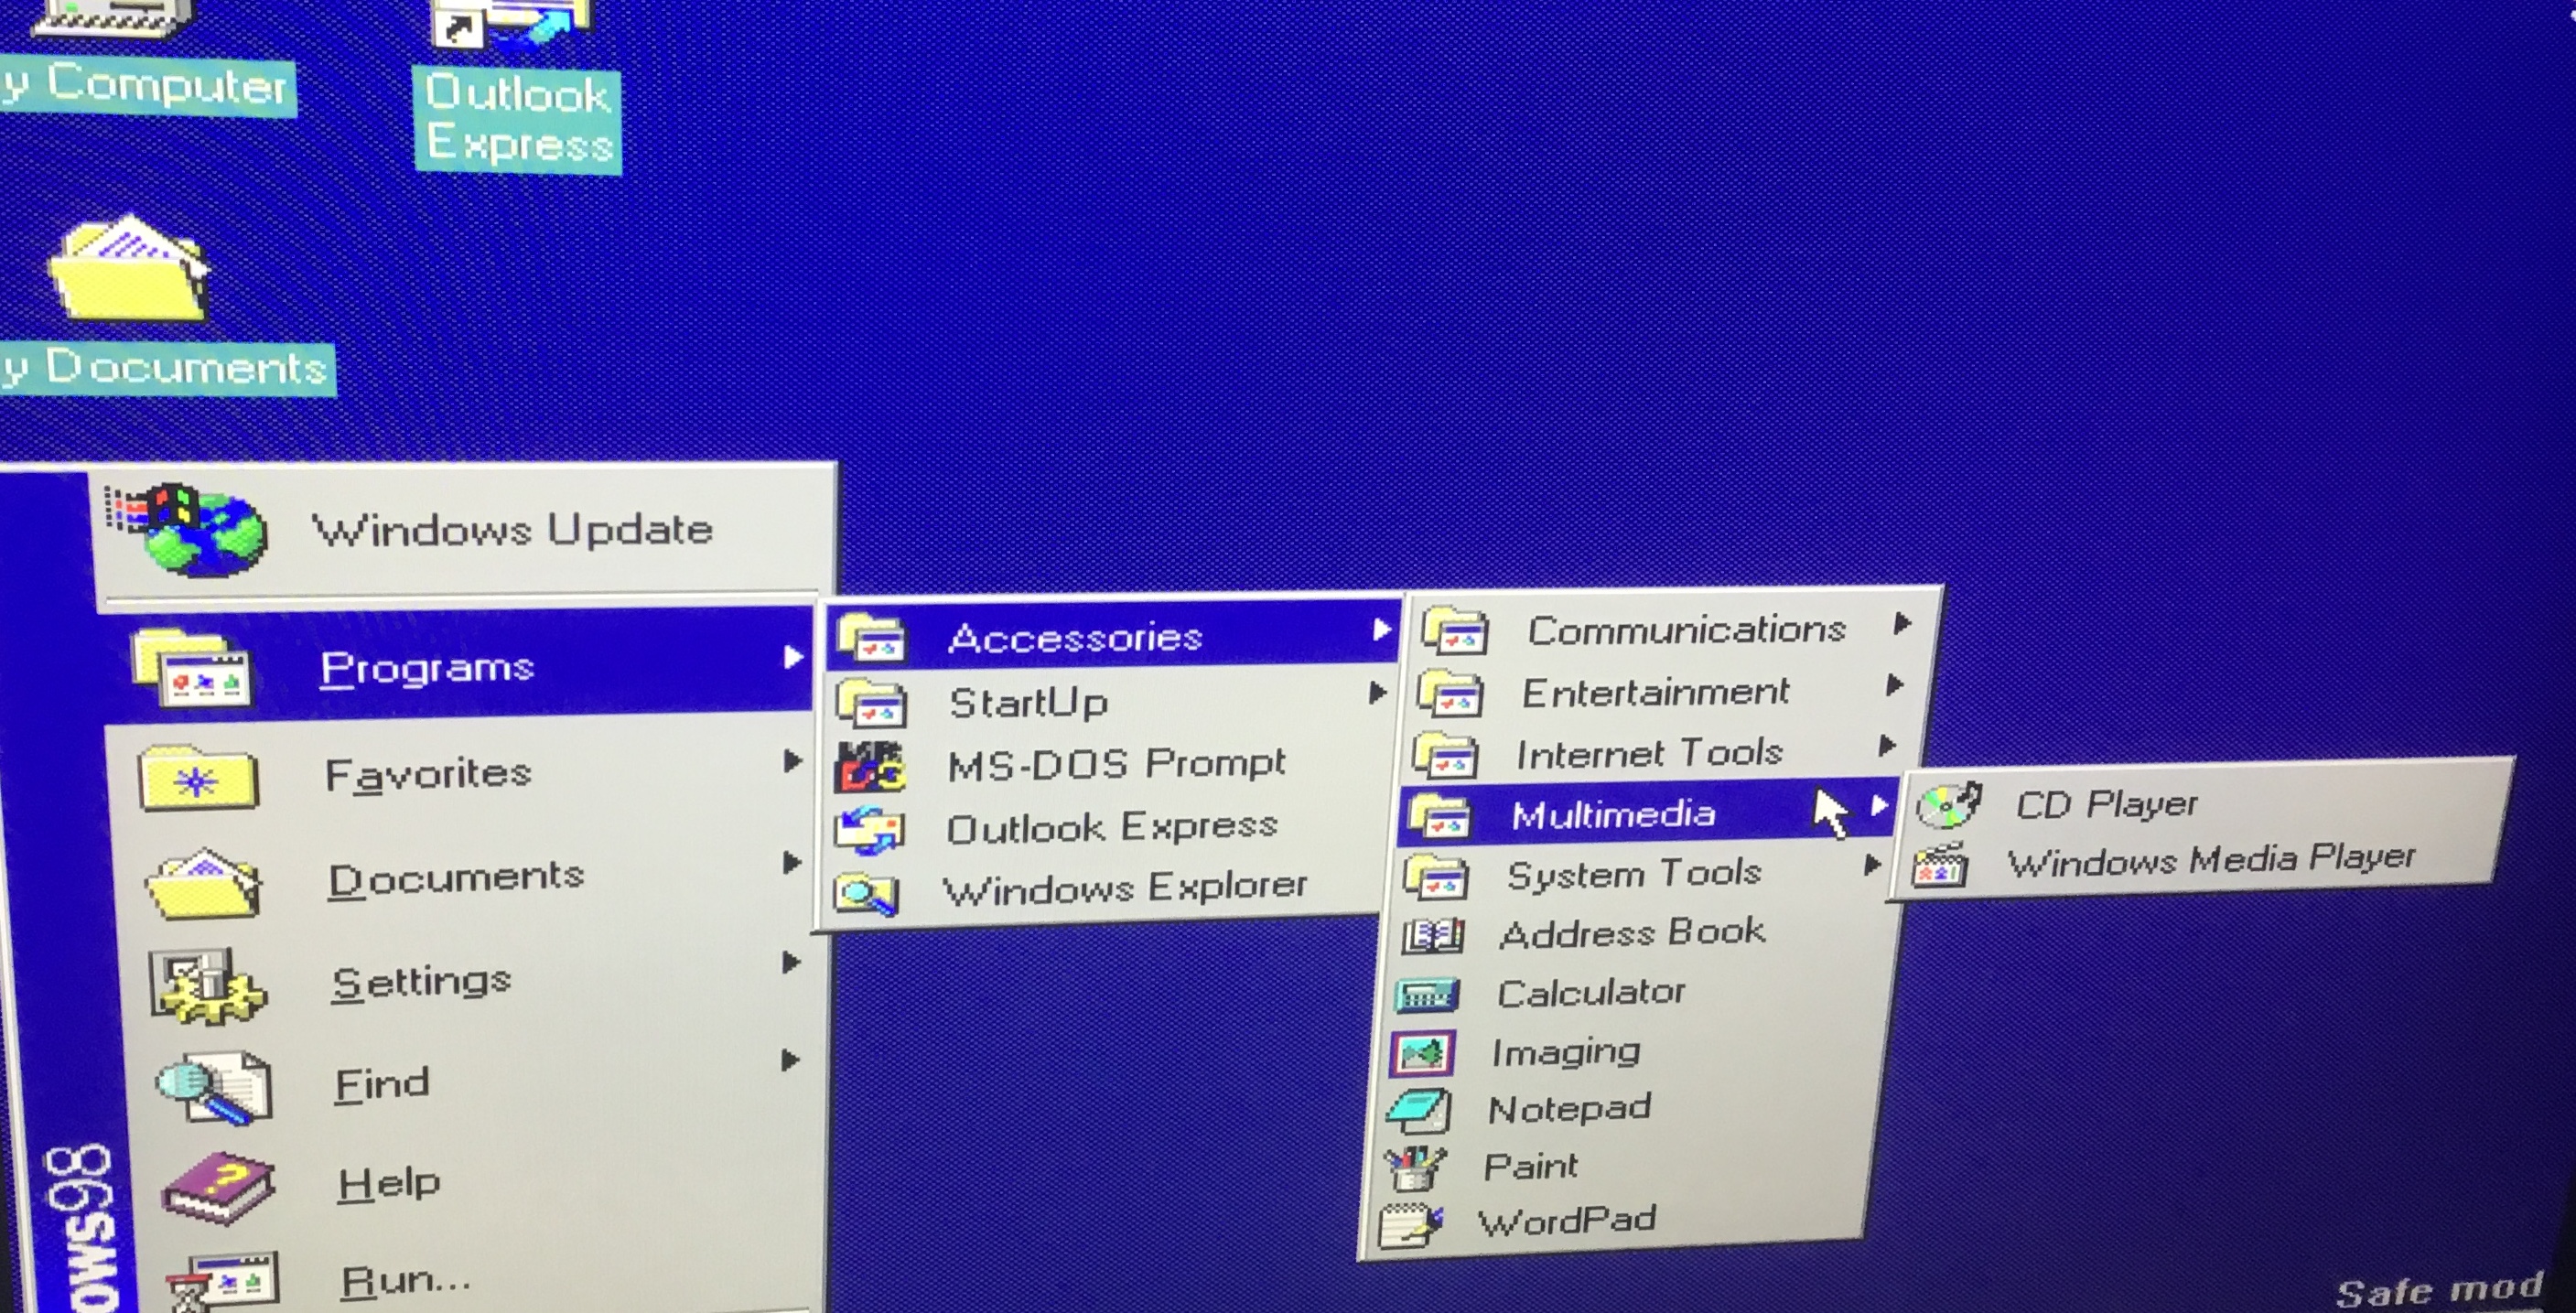Expand the Entertainment submenu arrow

click(1893, 685)
